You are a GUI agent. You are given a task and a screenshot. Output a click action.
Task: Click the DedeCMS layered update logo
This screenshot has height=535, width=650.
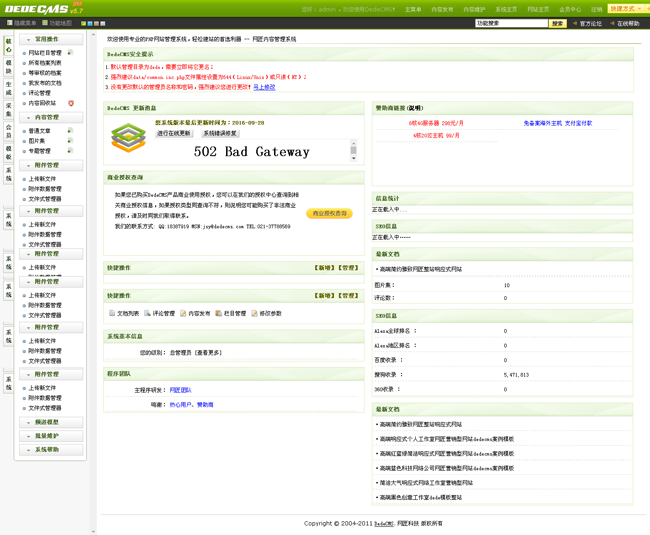128,139
